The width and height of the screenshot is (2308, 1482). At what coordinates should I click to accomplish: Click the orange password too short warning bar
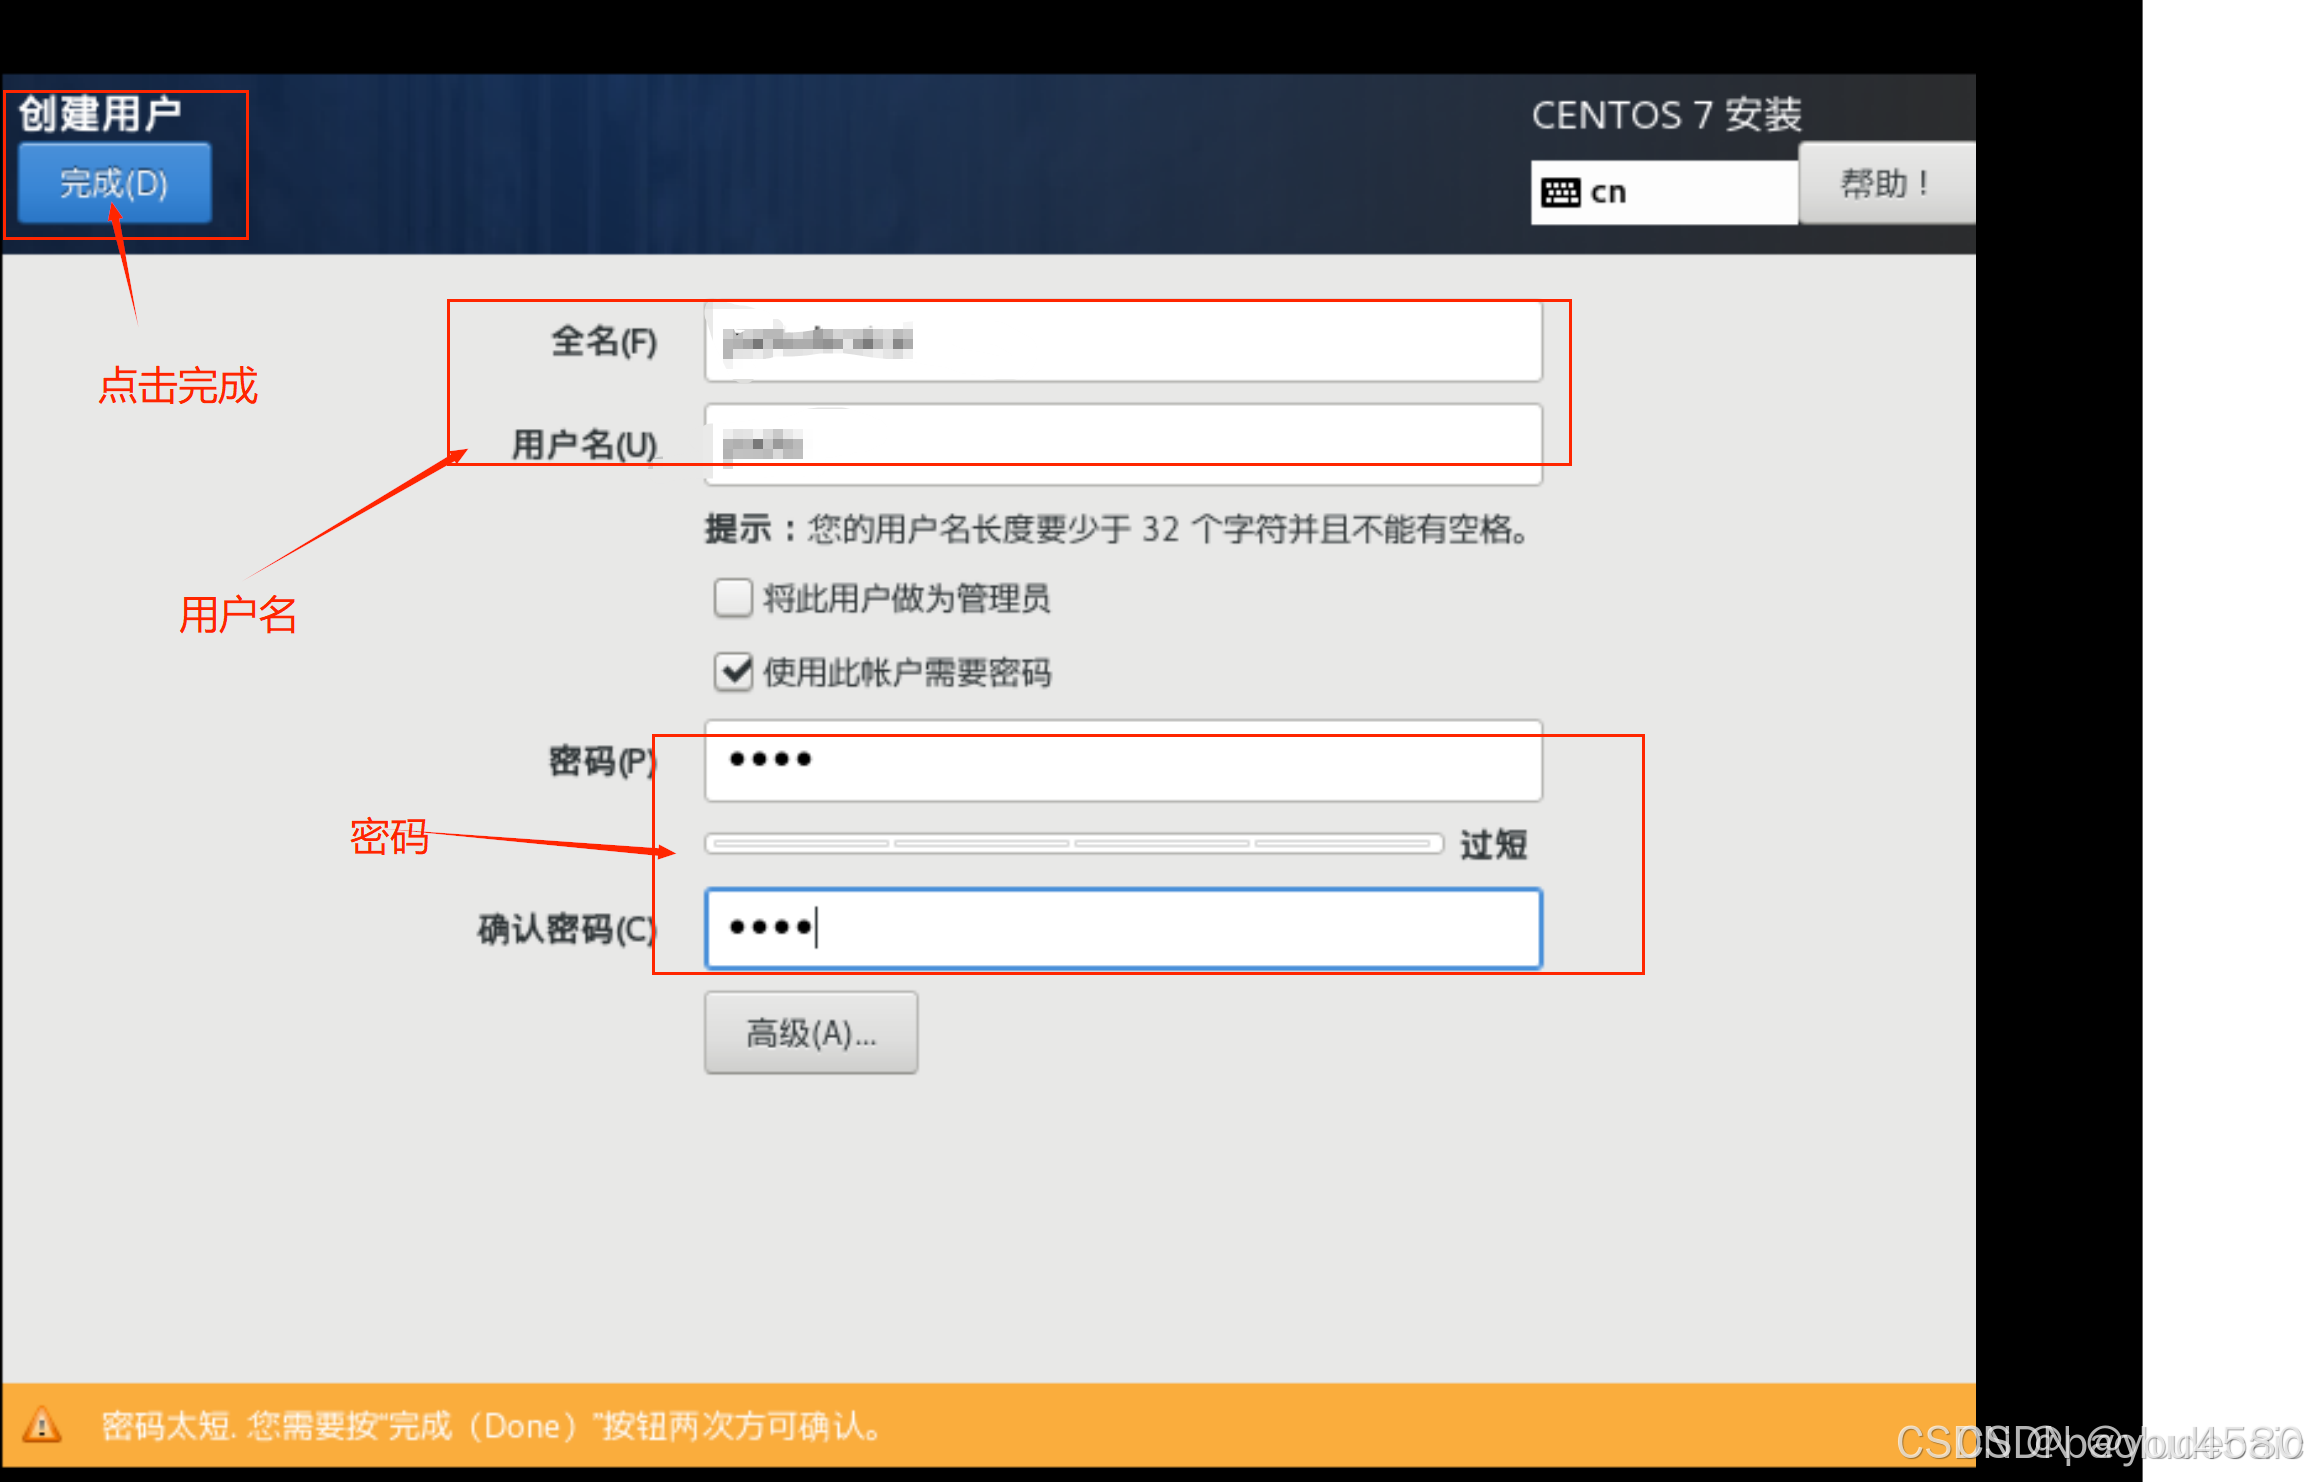pos(988,1424)
